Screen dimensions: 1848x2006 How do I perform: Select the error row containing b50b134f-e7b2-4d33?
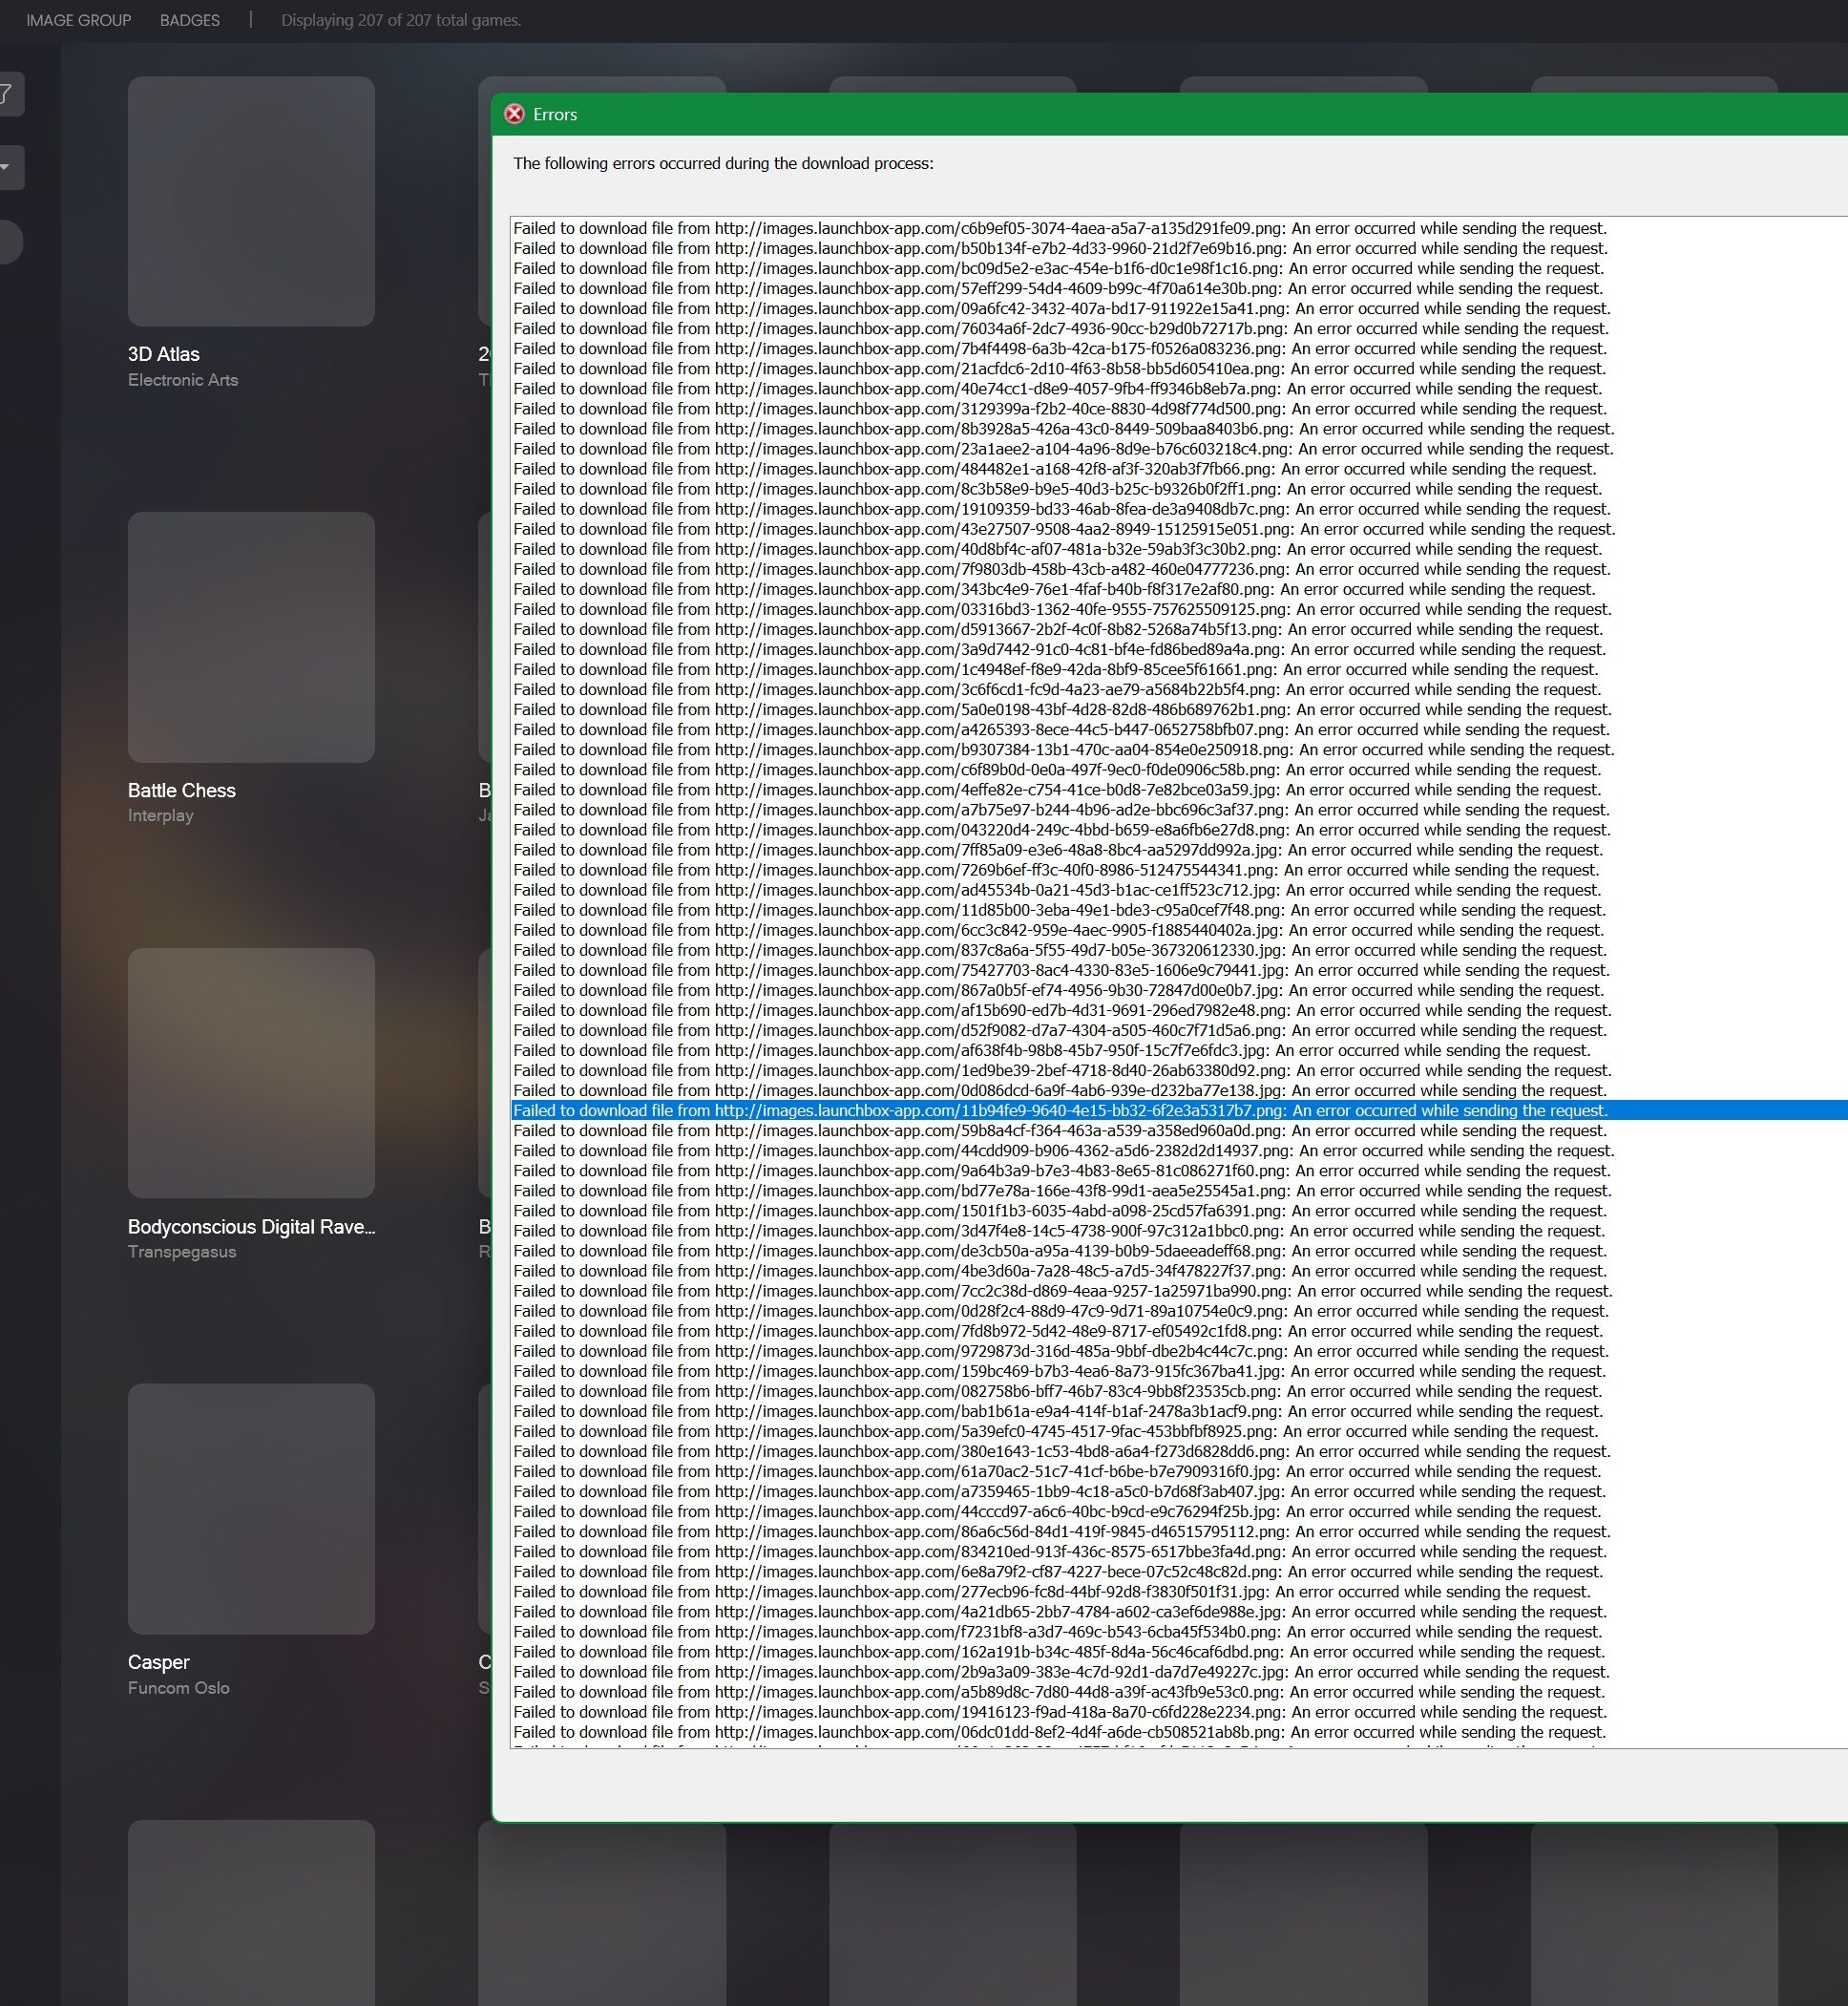tap(1179, 248)
